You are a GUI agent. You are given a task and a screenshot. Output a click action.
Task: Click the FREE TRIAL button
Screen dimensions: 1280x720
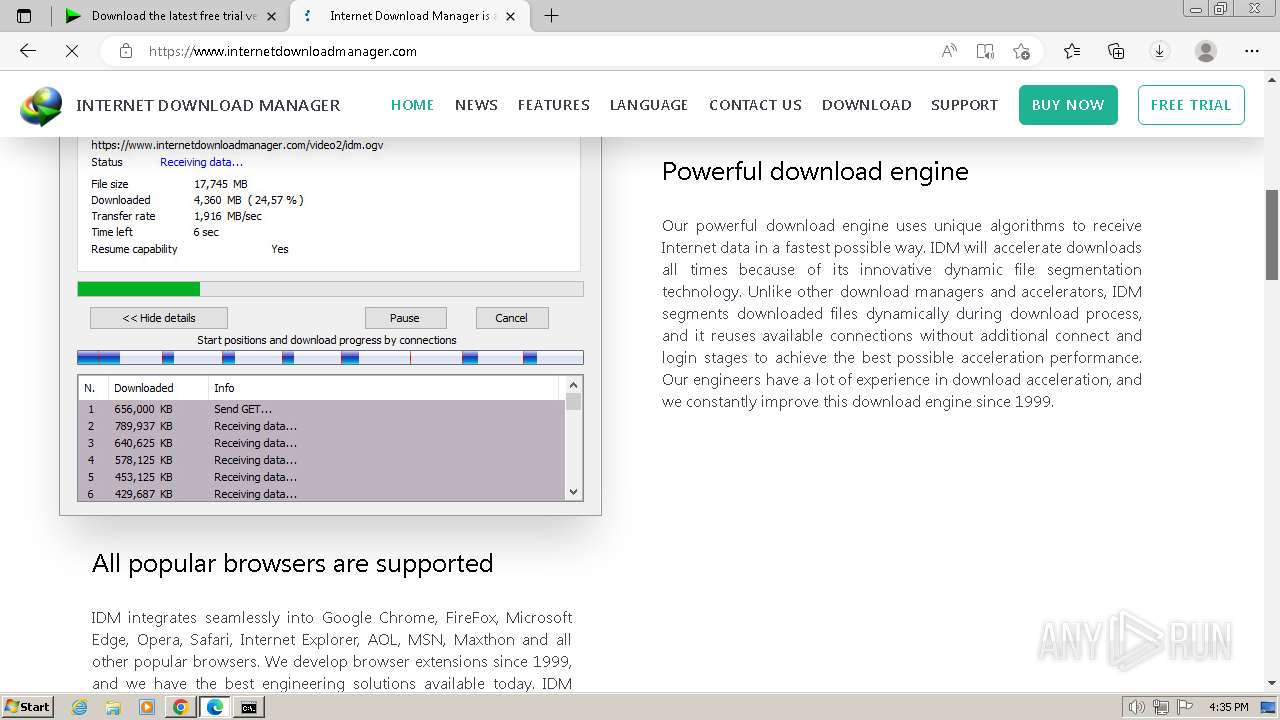click(1191, 105)
